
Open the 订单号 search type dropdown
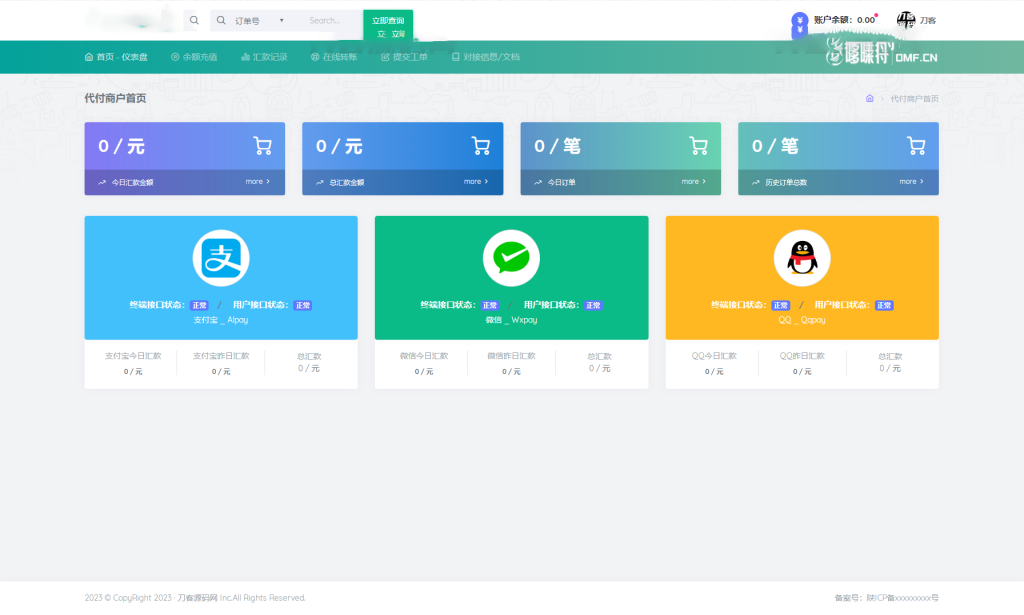tap(259, 21)
